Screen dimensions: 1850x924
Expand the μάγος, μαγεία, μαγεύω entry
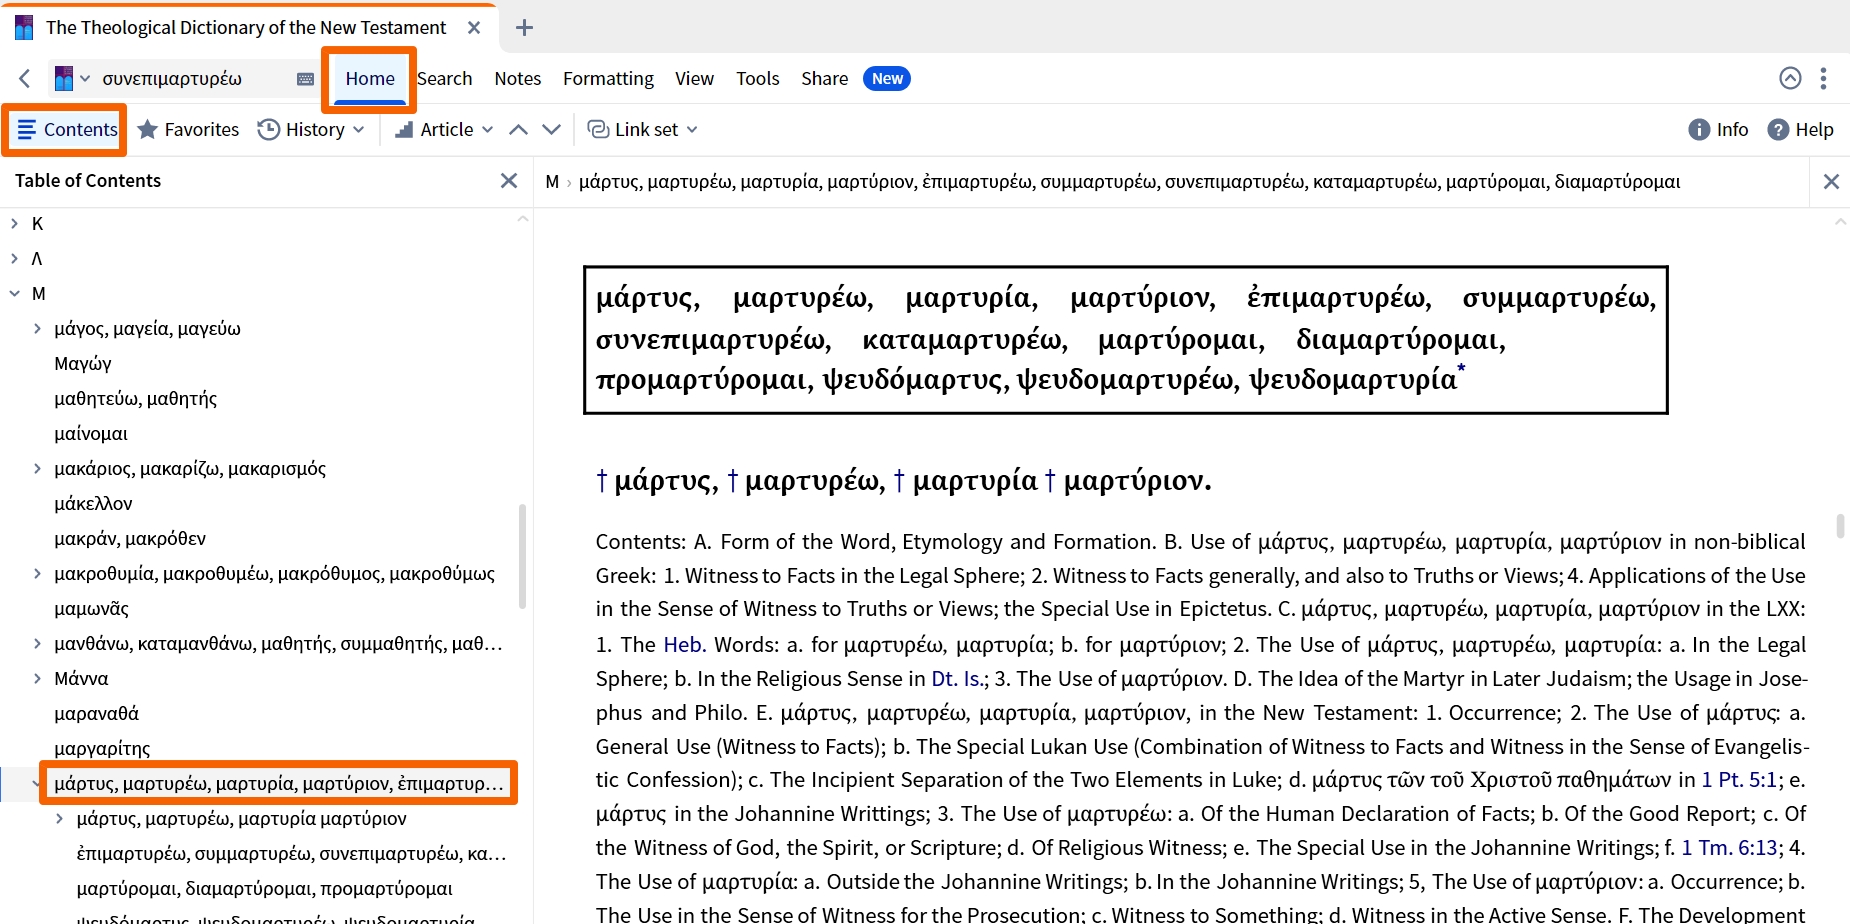(37, 328)
